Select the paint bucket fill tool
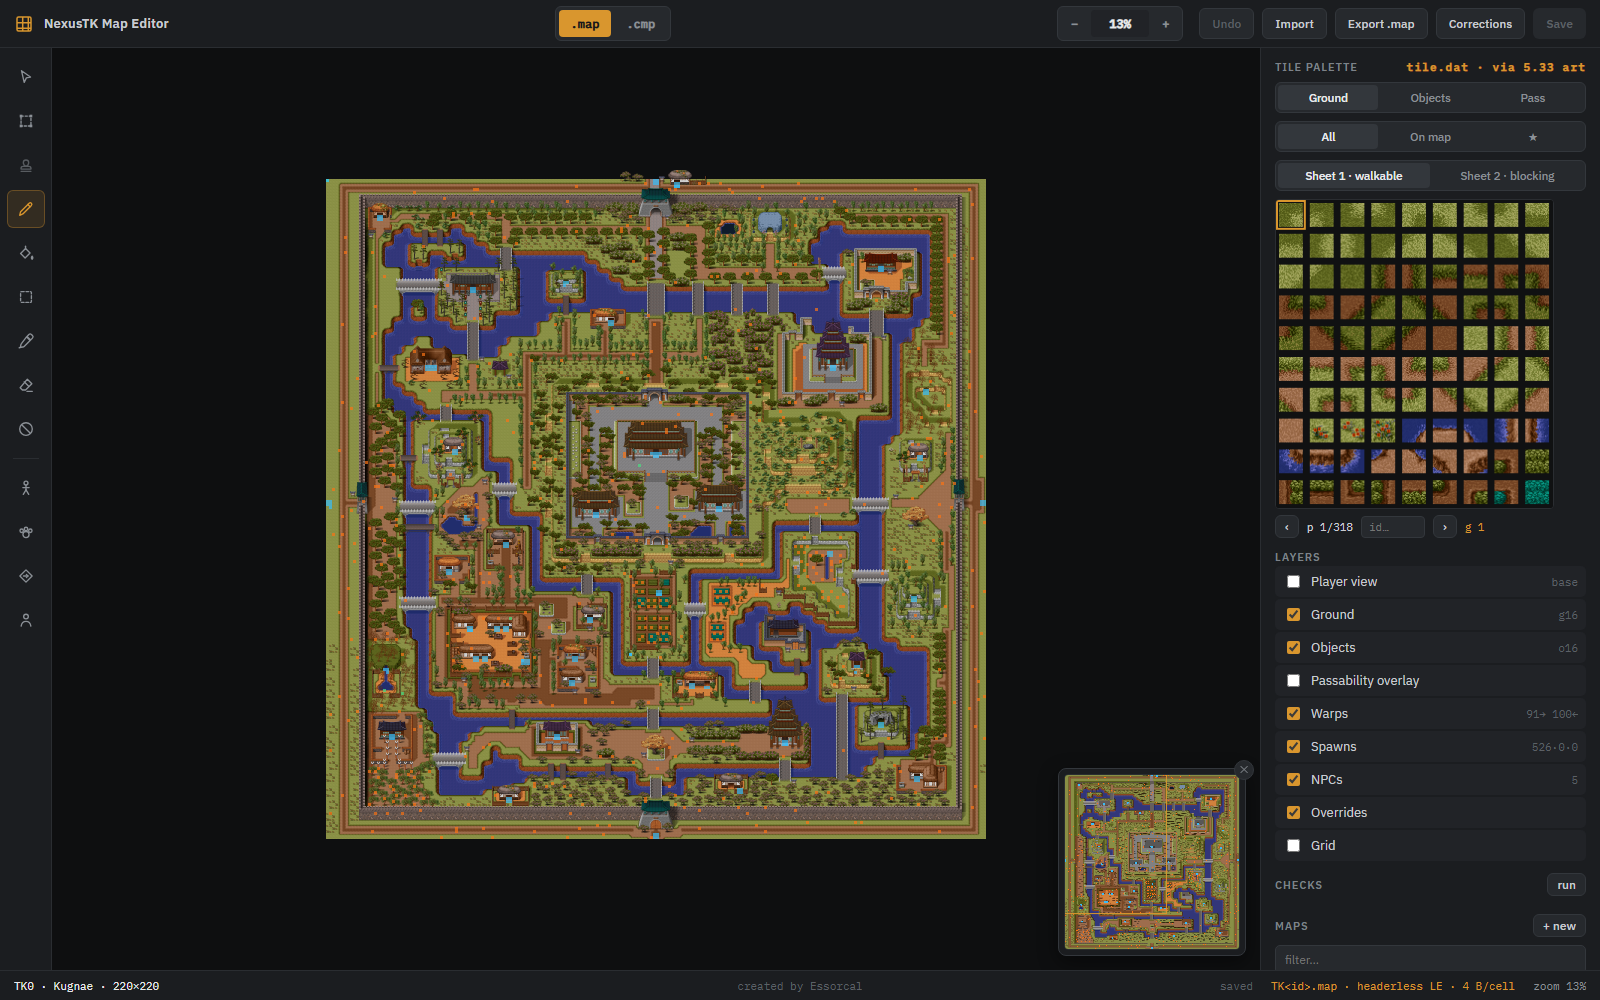This screenshot has height=1000, width=1600. [26, 253]
